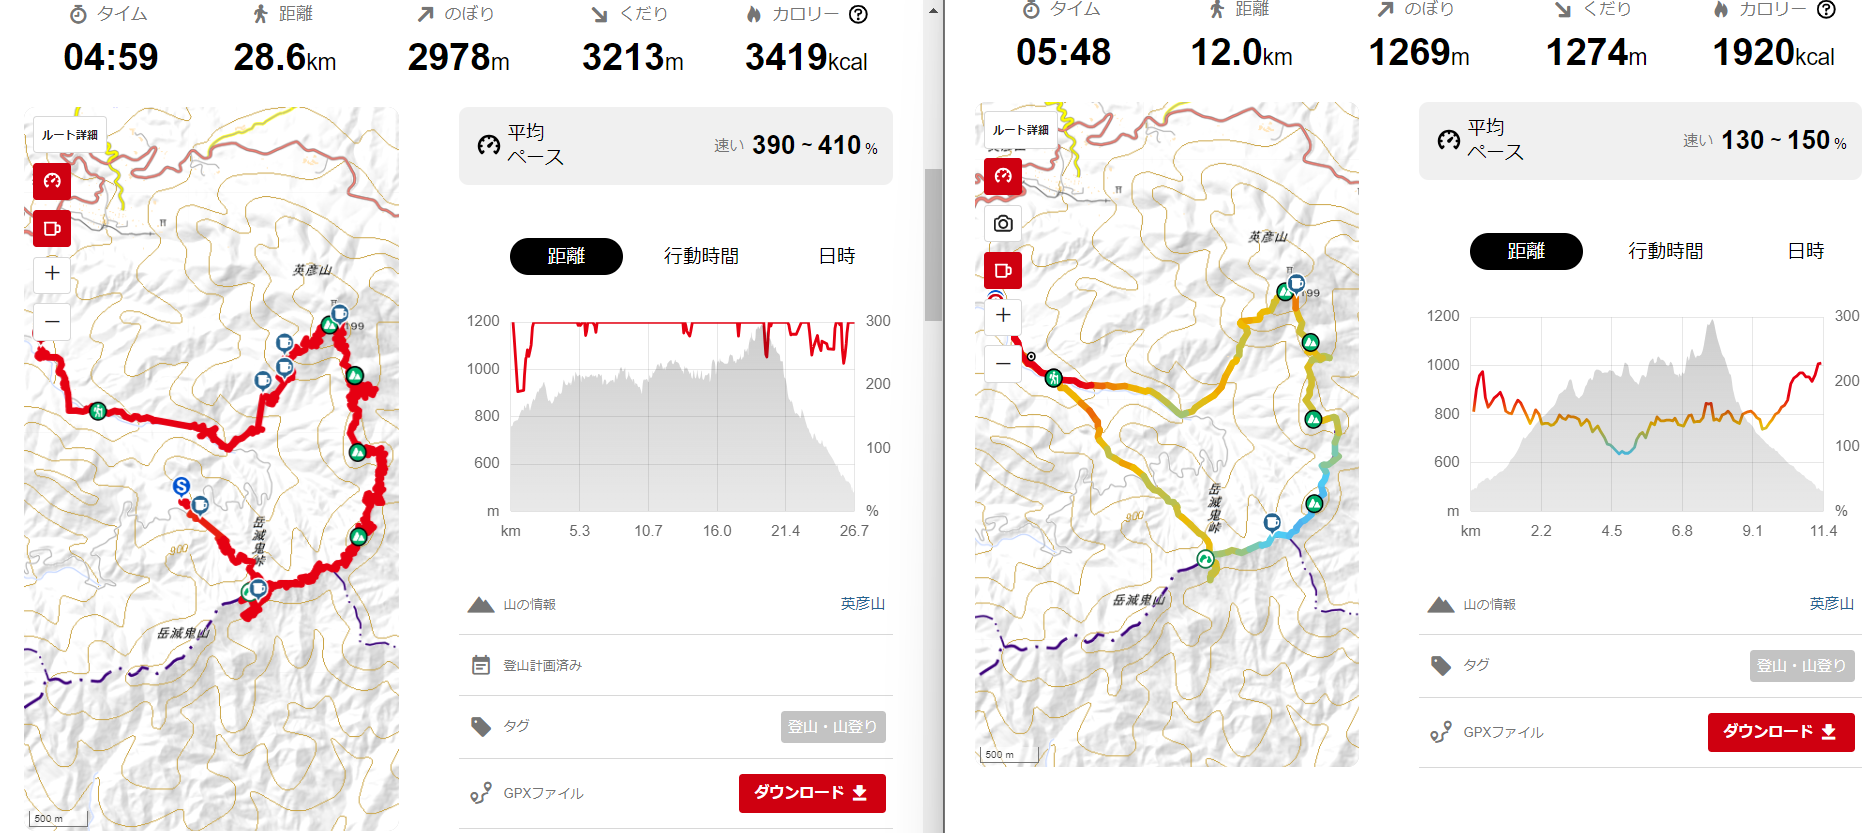Click the blue S start marker
1873x833 pixels.
(181, 486)
